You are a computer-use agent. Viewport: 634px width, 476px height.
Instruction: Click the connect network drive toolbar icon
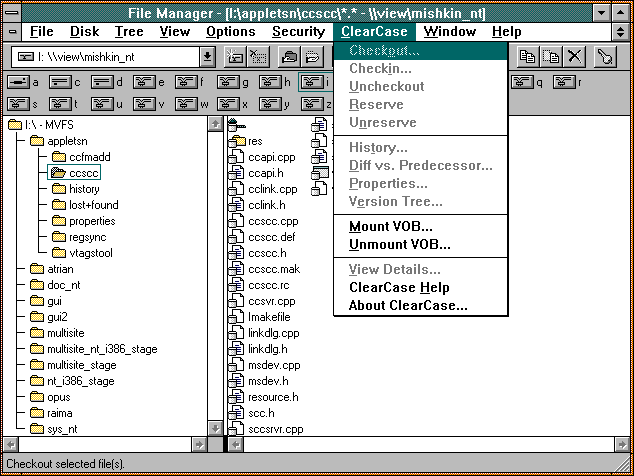tap(235, 57)
